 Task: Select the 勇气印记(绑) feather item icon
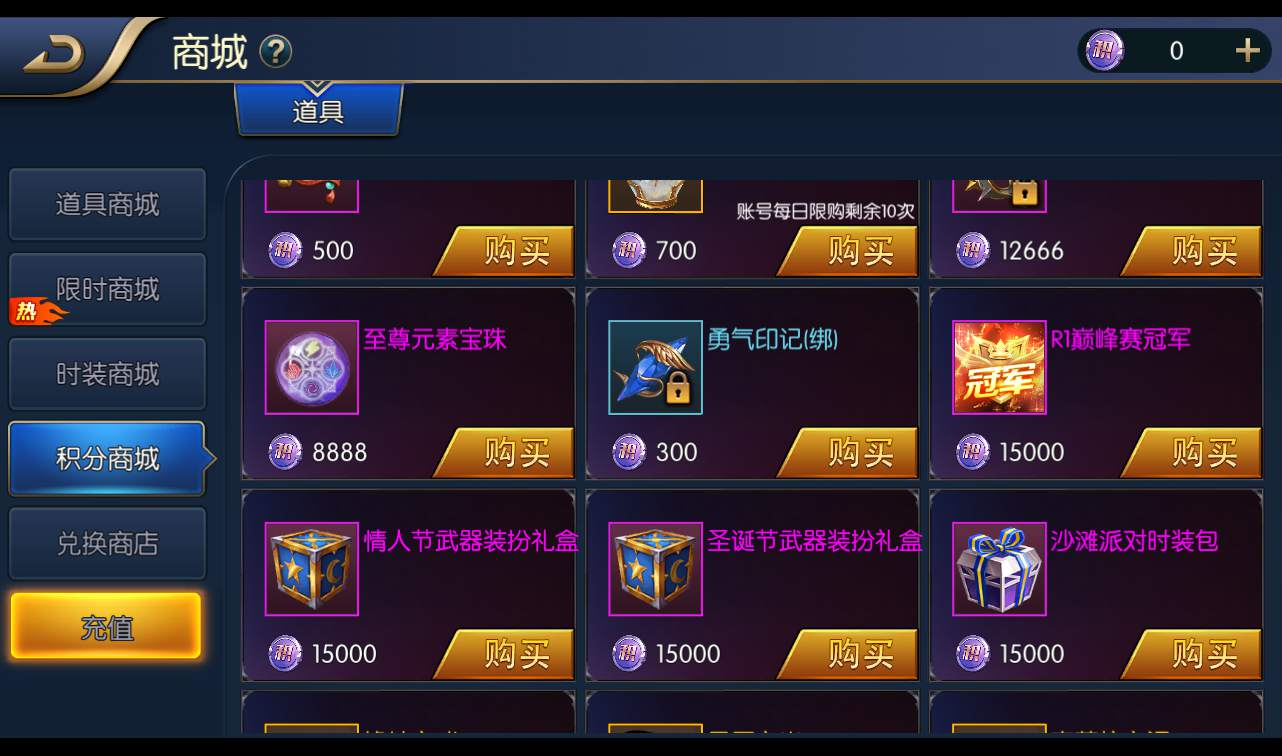[656, 367]
